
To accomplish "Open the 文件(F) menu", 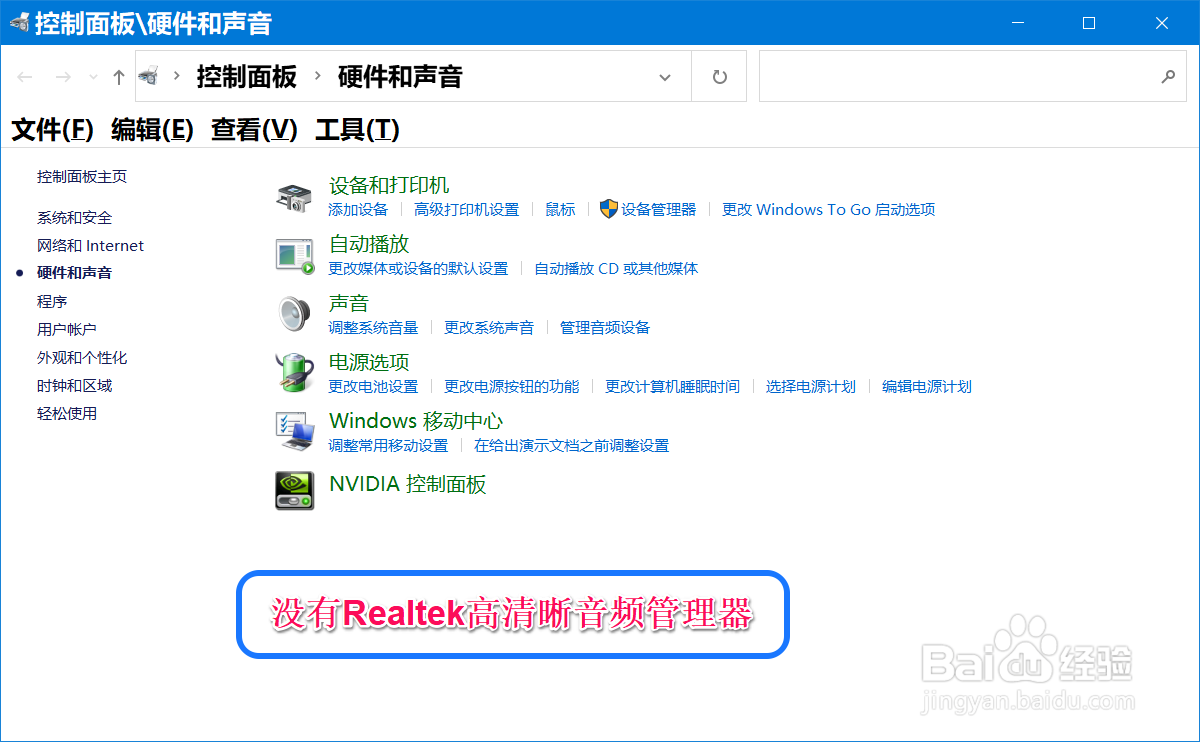I will (53, 129).
